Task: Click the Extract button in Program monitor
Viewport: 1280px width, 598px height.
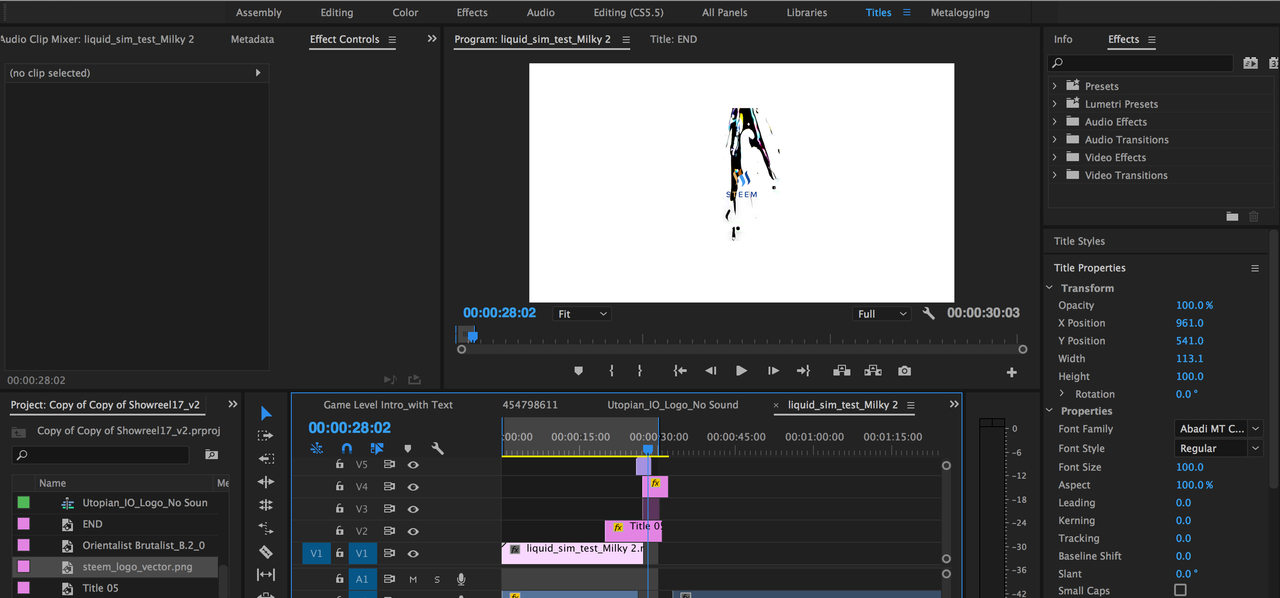Action: pyautogui.click(x=873, y=371)
